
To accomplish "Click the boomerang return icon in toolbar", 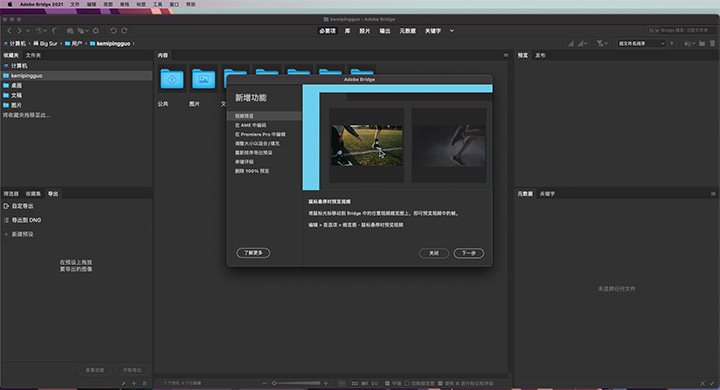I will click(55, 31).
